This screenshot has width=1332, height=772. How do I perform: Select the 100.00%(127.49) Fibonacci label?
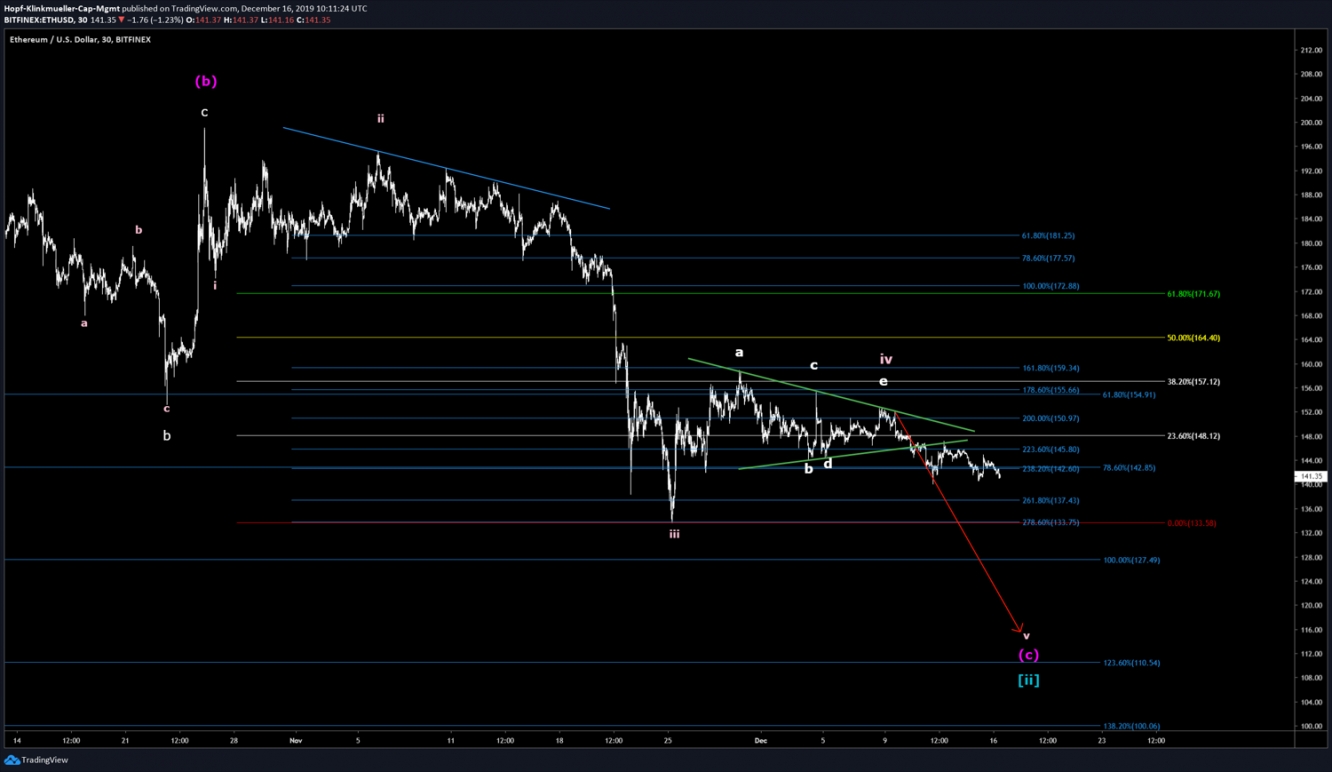pyautogui.click(x=1131, y=560)
